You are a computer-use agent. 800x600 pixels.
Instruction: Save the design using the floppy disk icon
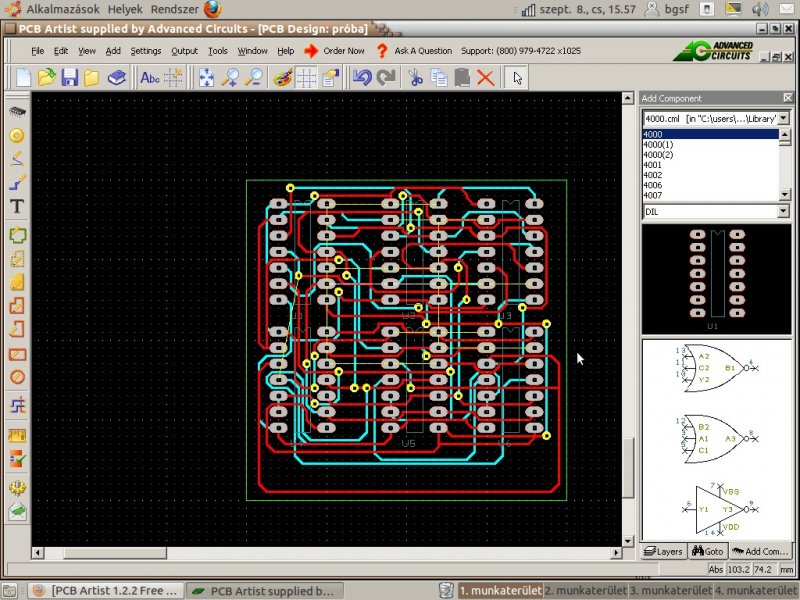point(69,78)
